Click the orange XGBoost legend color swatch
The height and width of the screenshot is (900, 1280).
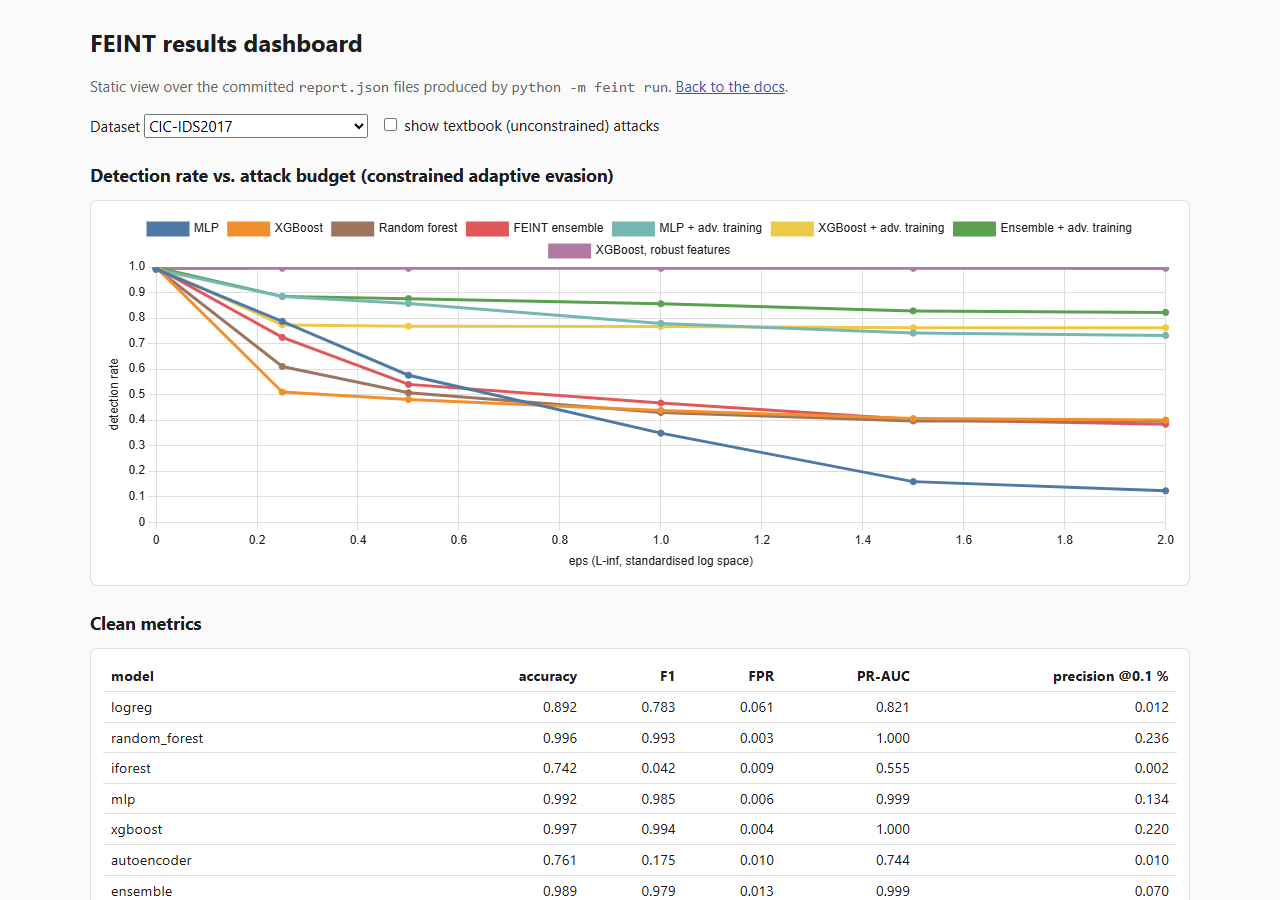click(248, 228)
